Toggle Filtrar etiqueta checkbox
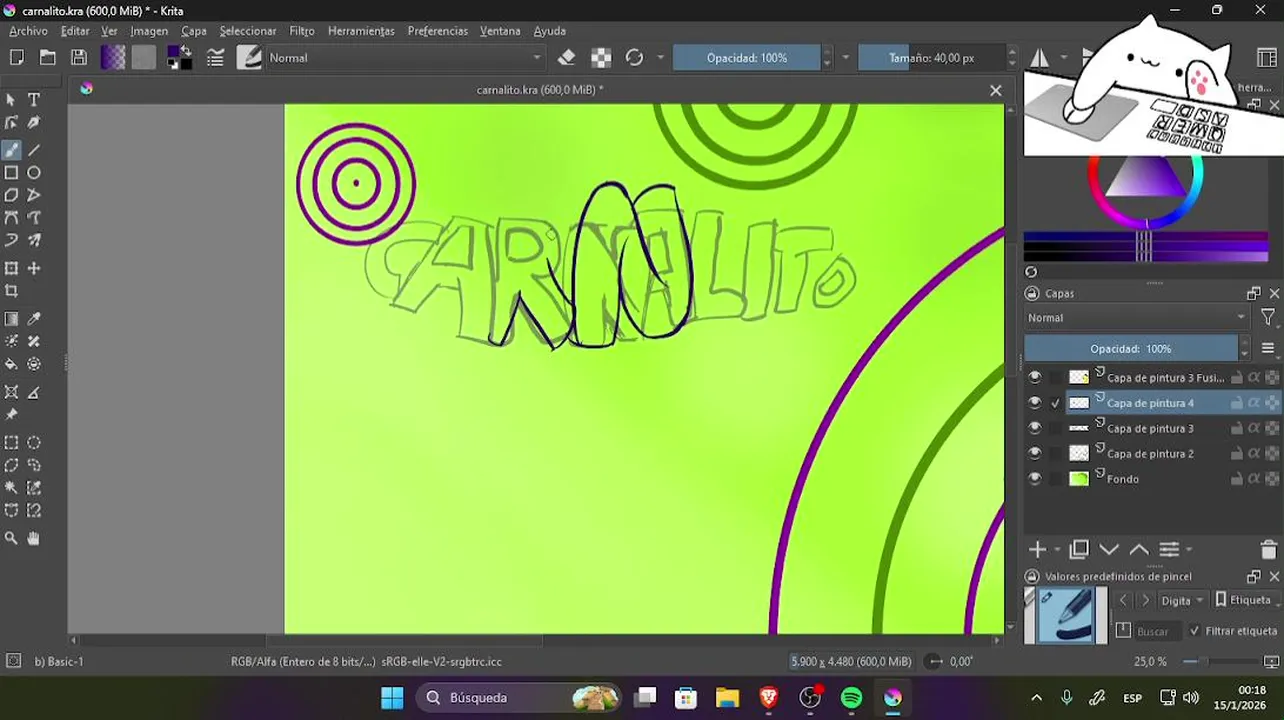This screenshot has width=1284, height=720. pyautogui.click(x=1194, y=631)
